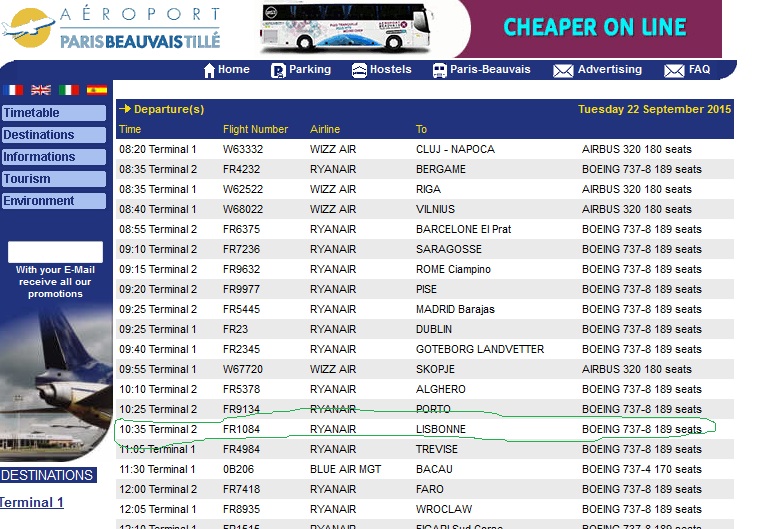
Task: Click destination FARO
Action: (430, 490)
